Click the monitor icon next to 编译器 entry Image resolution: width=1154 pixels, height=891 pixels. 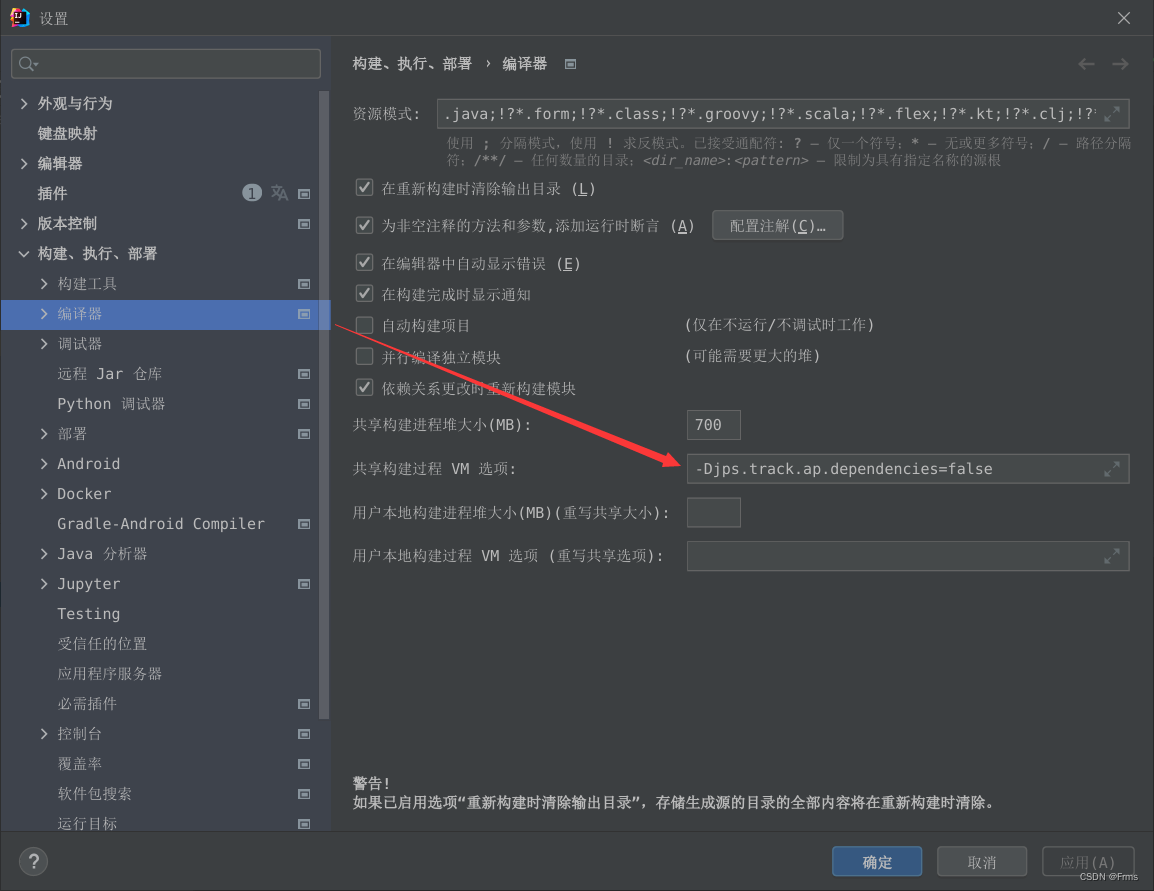click(x=303, y=313)
